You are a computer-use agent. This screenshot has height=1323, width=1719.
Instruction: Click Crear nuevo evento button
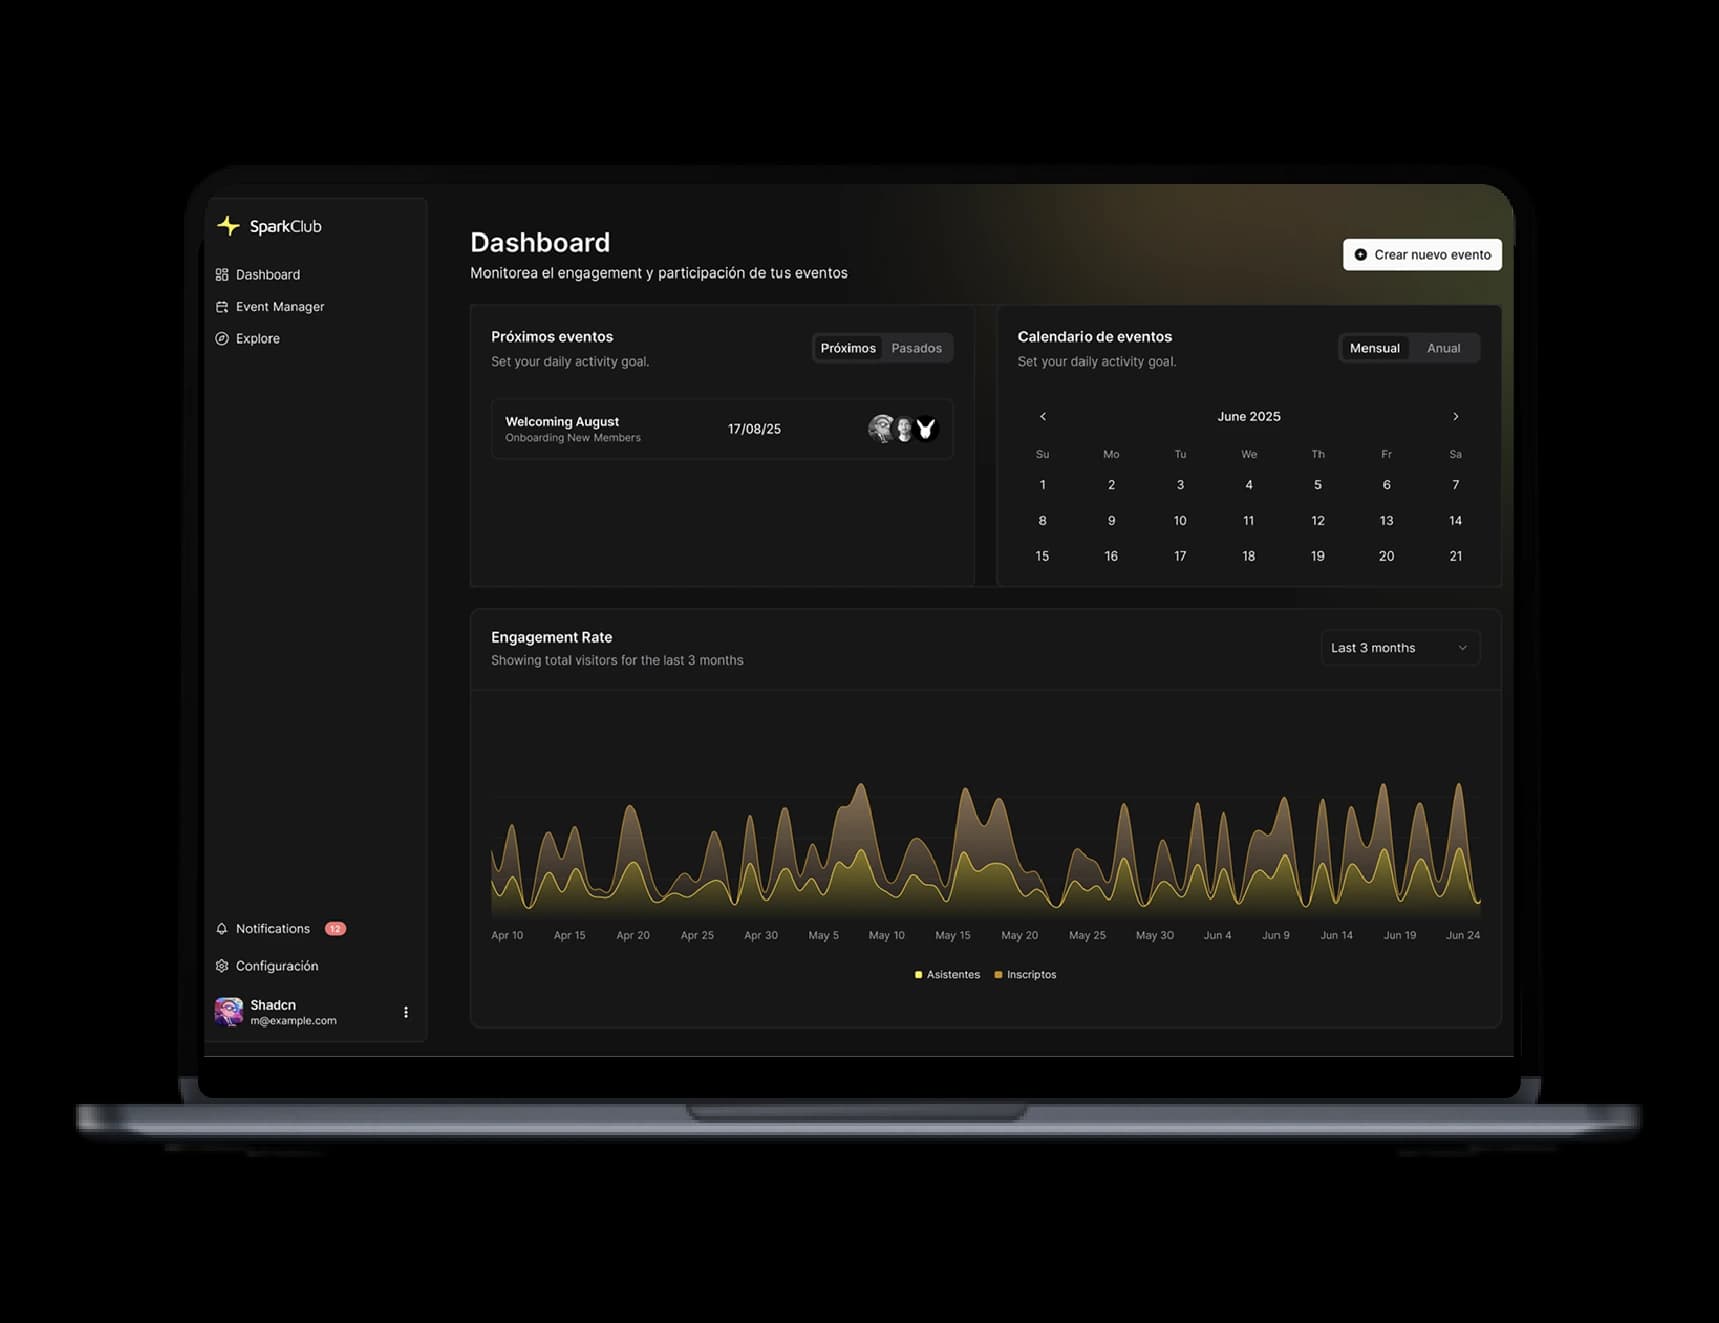pos(1421,255)
